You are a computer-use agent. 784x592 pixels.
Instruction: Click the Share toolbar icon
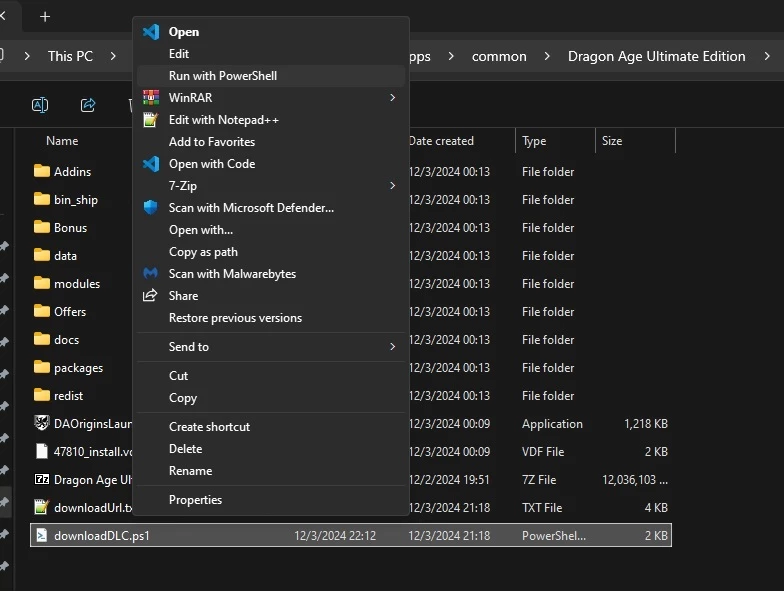point(88,105)
